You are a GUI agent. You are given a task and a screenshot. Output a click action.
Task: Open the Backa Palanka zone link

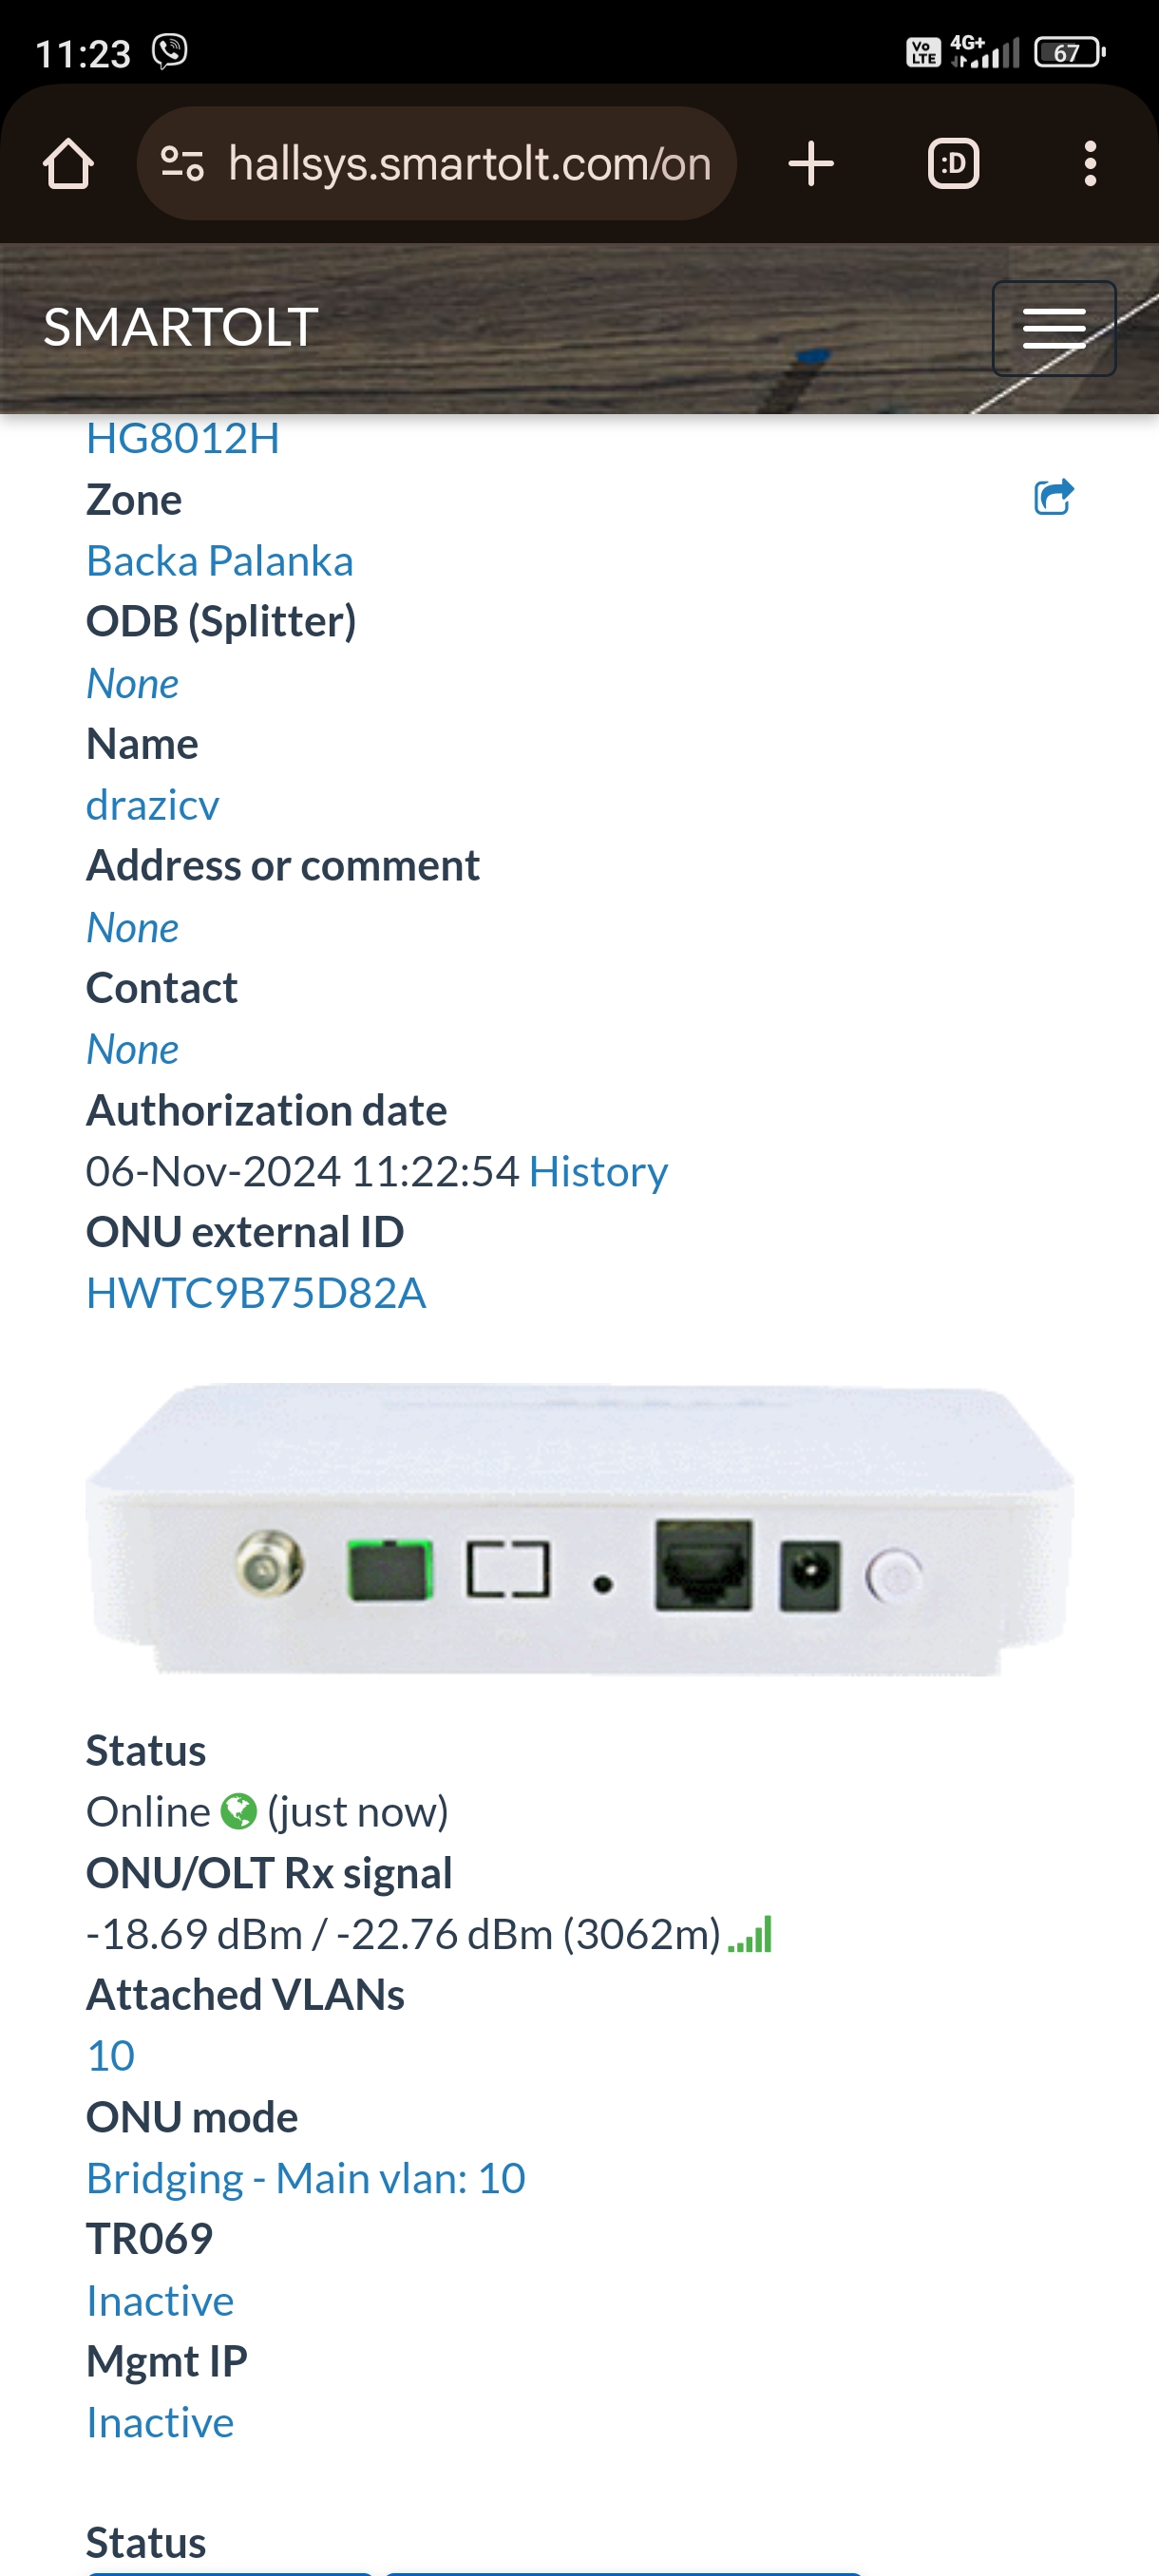coord(220,561)
